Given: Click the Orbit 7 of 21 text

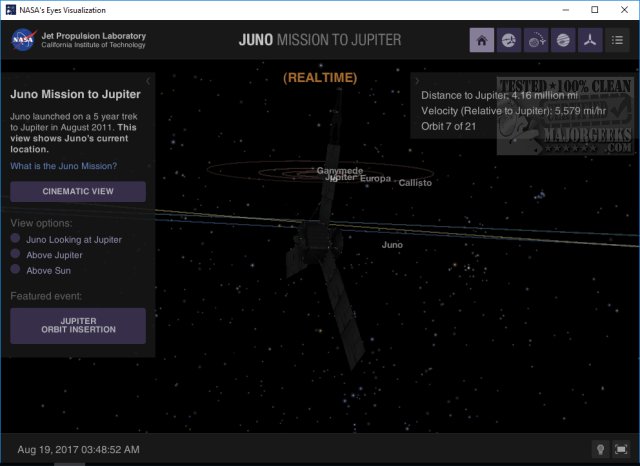Looking at the screenshot, I should (449, 126).
